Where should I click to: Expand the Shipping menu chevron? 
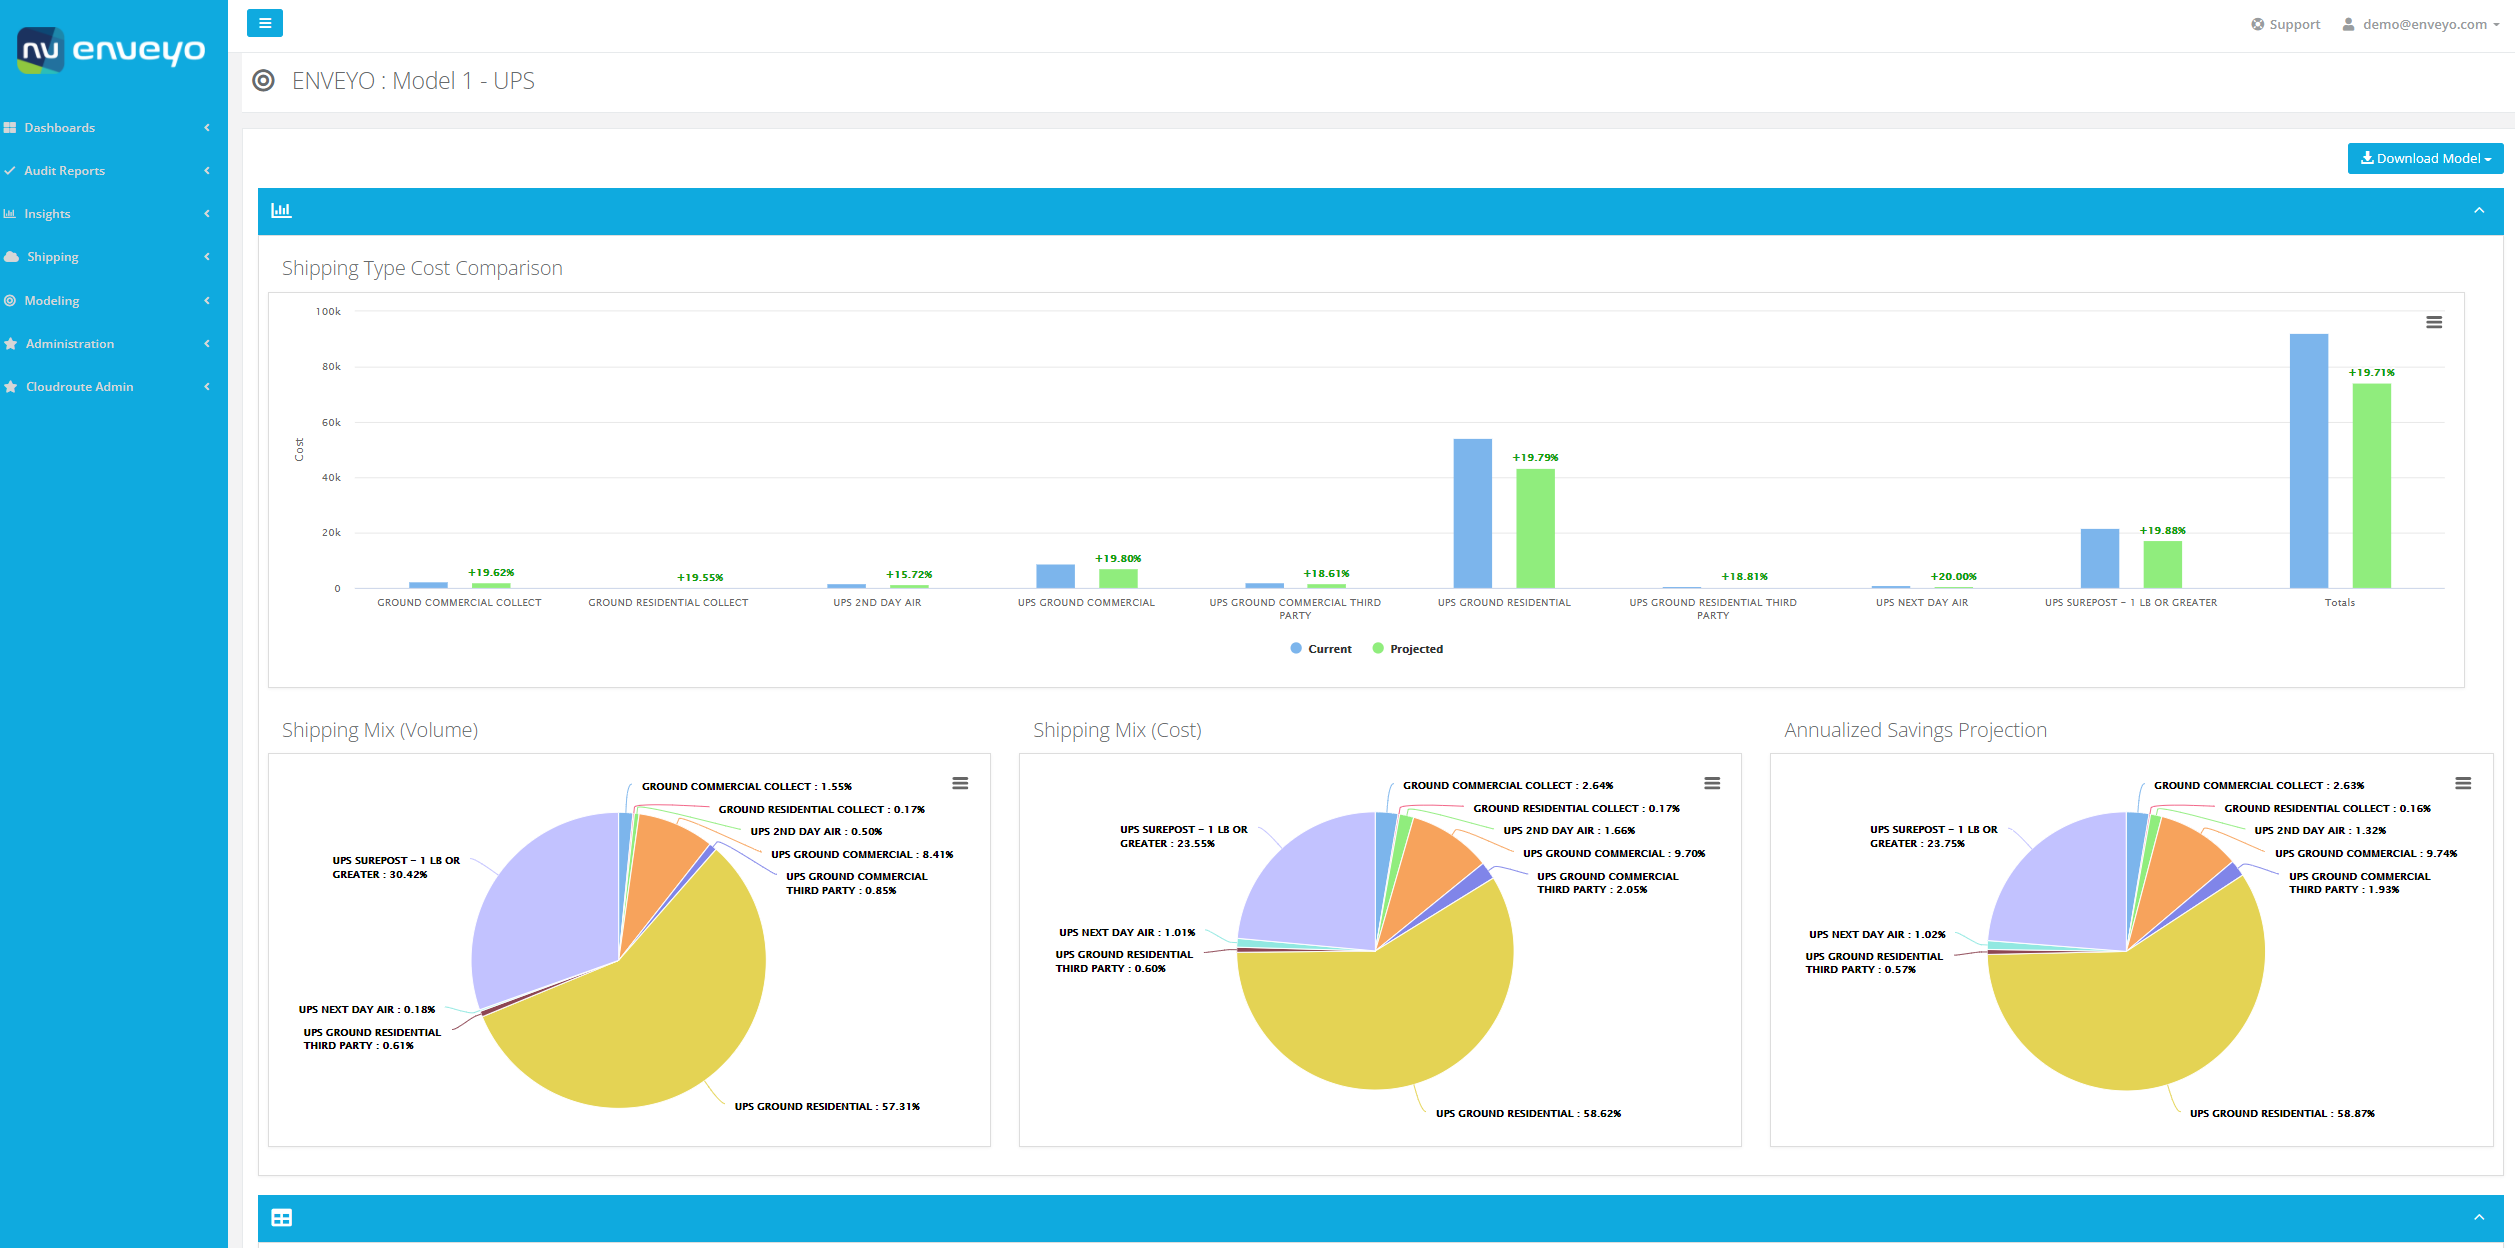(207, 257)
